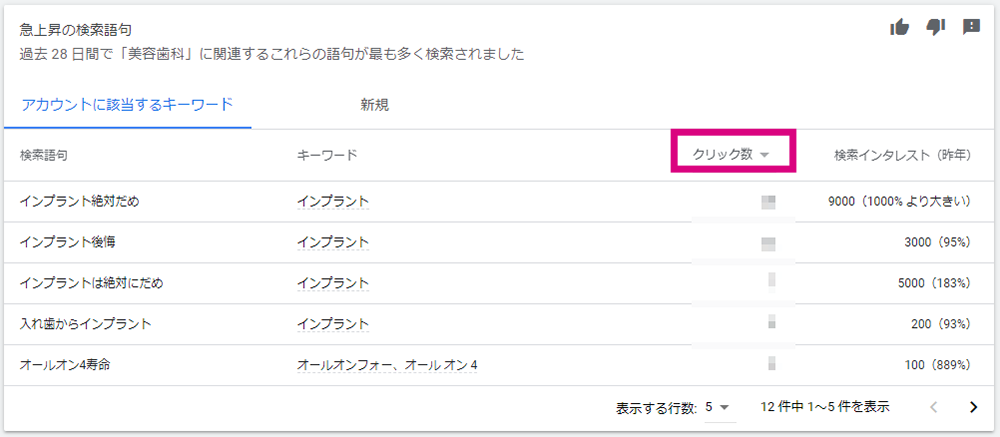Sort by クリック数 column arrow
The height and width of the screenshot is (437, 1000).
coord(765,155)
